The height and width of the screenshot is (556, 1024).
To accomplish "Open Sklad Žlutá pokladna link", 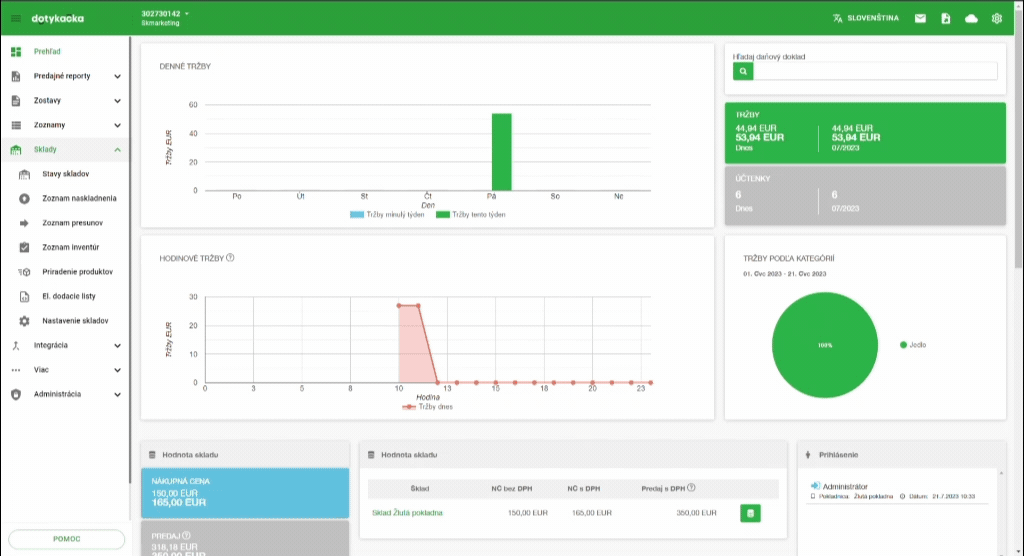I will 408,513.
